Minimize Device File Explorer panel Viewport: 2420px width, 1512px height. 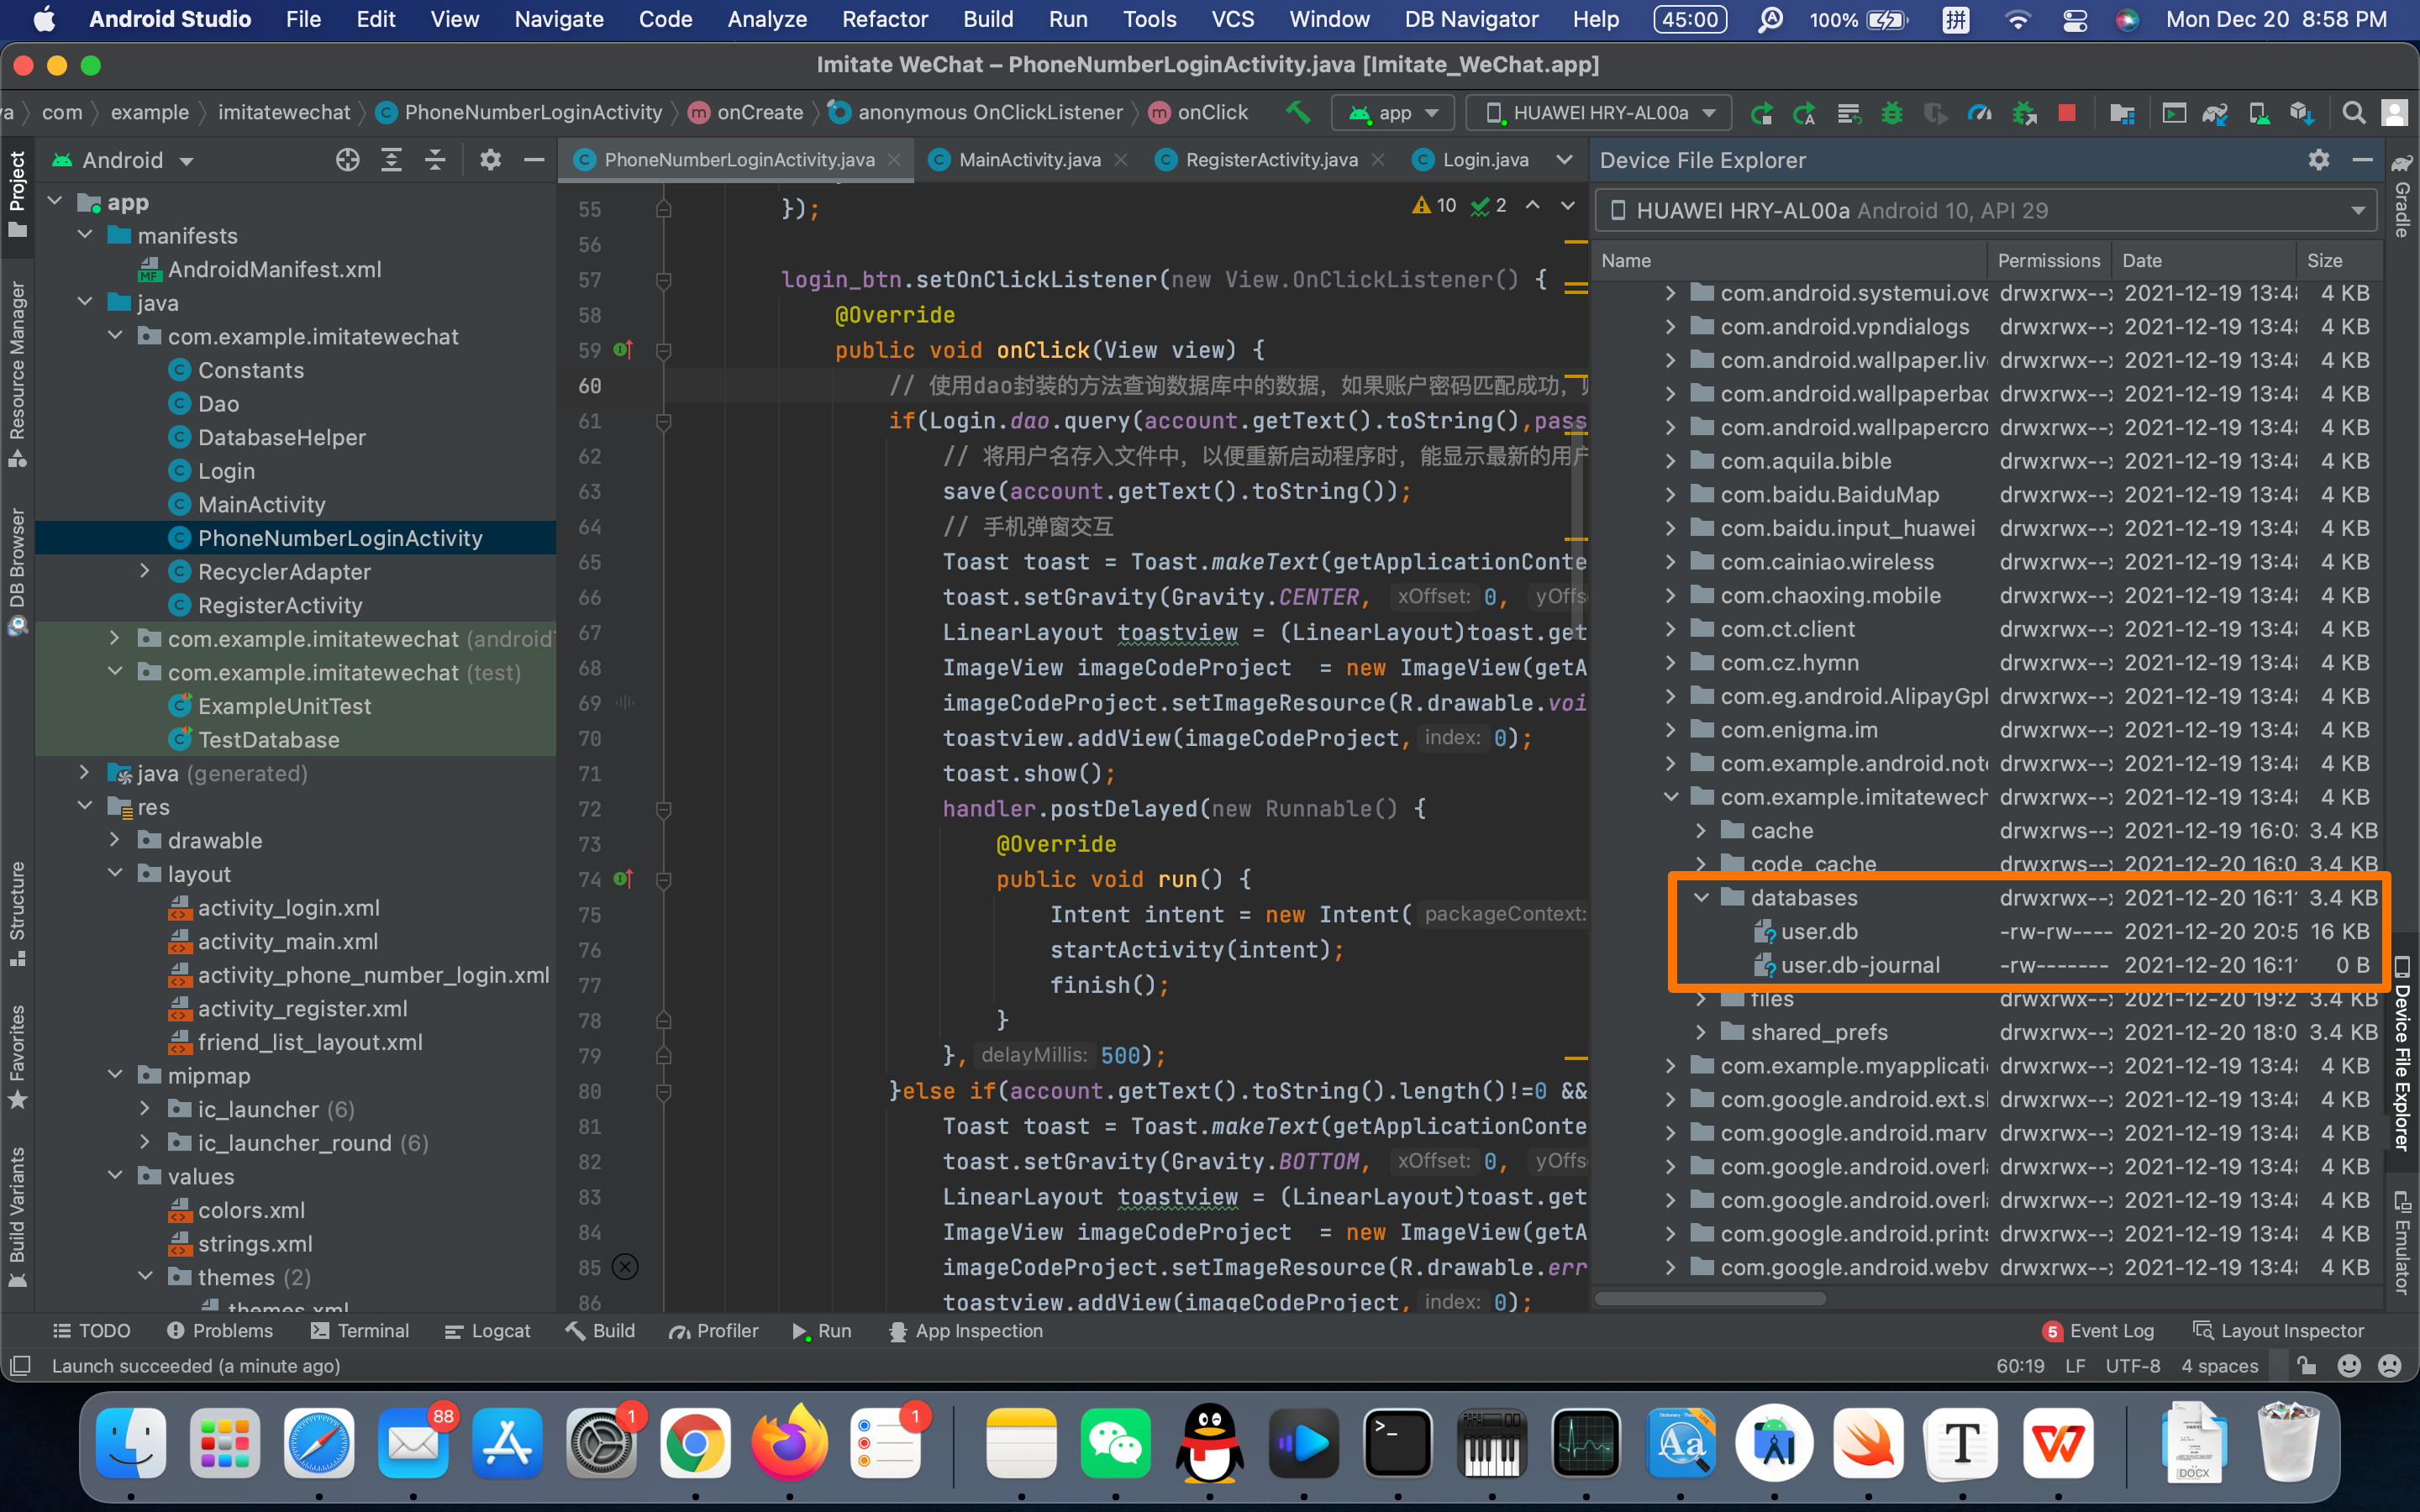pos(2363,160)
